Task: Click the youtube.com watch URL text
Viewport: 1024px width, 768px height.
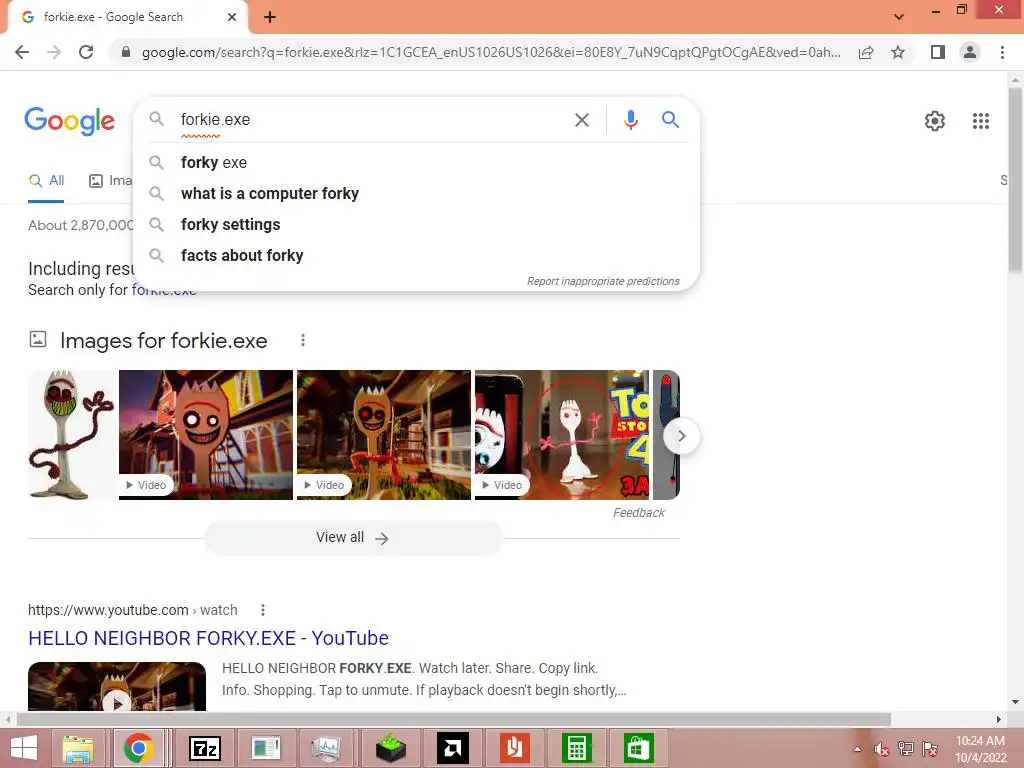Action: click(133, 610)
